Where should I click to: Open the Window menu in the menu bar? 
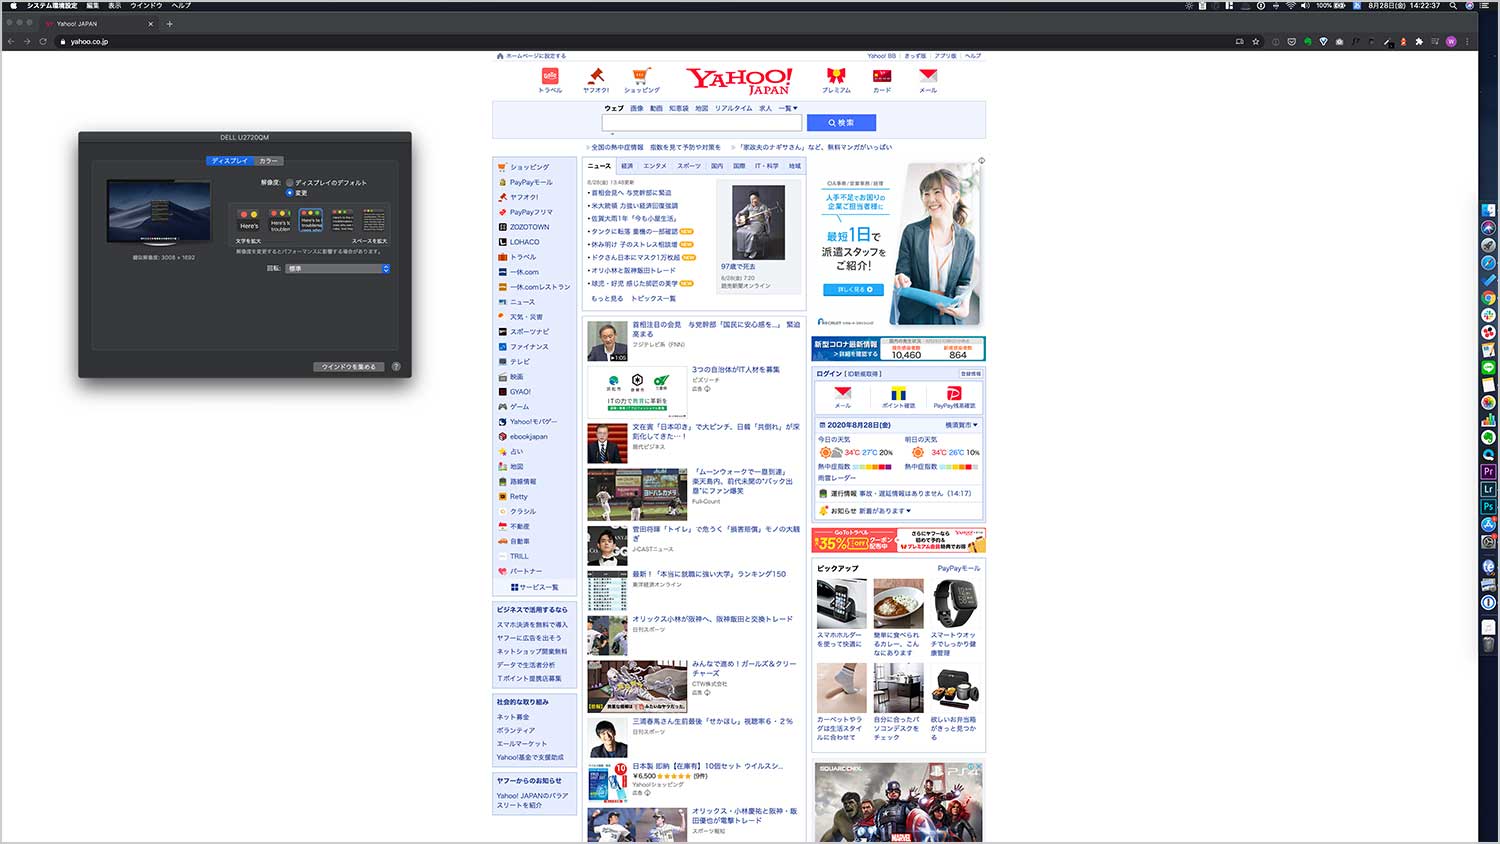point(146,5)
